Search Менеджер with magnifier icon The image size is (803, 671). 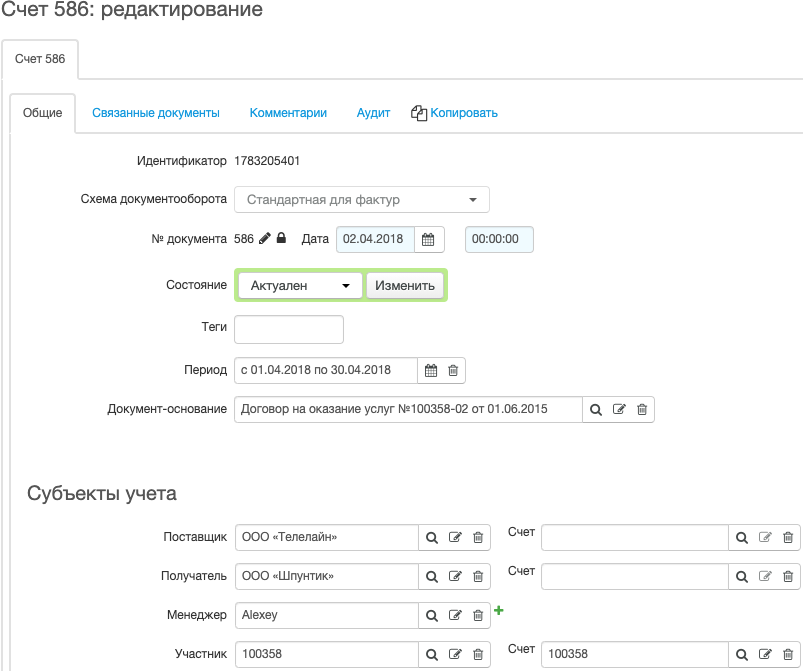(432, 616)
